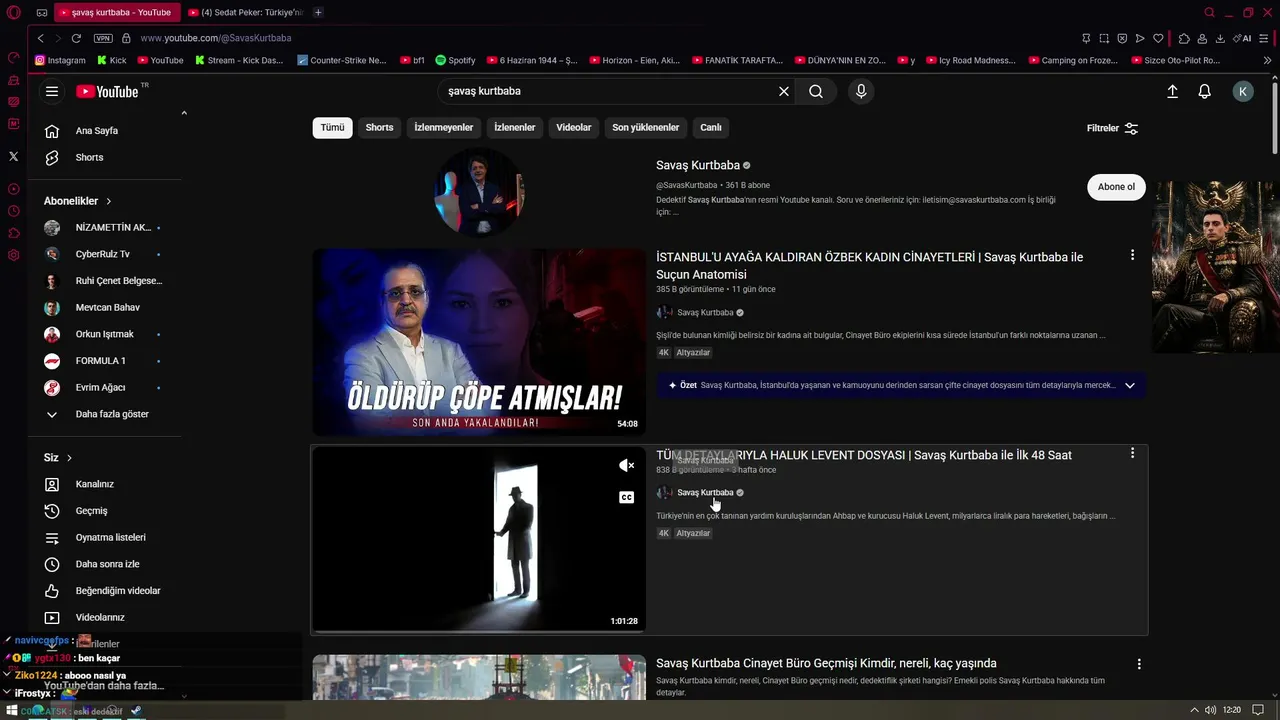Select the Son yüklenenler filter chip
This screenshot has height=720, width=1280.
point(646,127)
